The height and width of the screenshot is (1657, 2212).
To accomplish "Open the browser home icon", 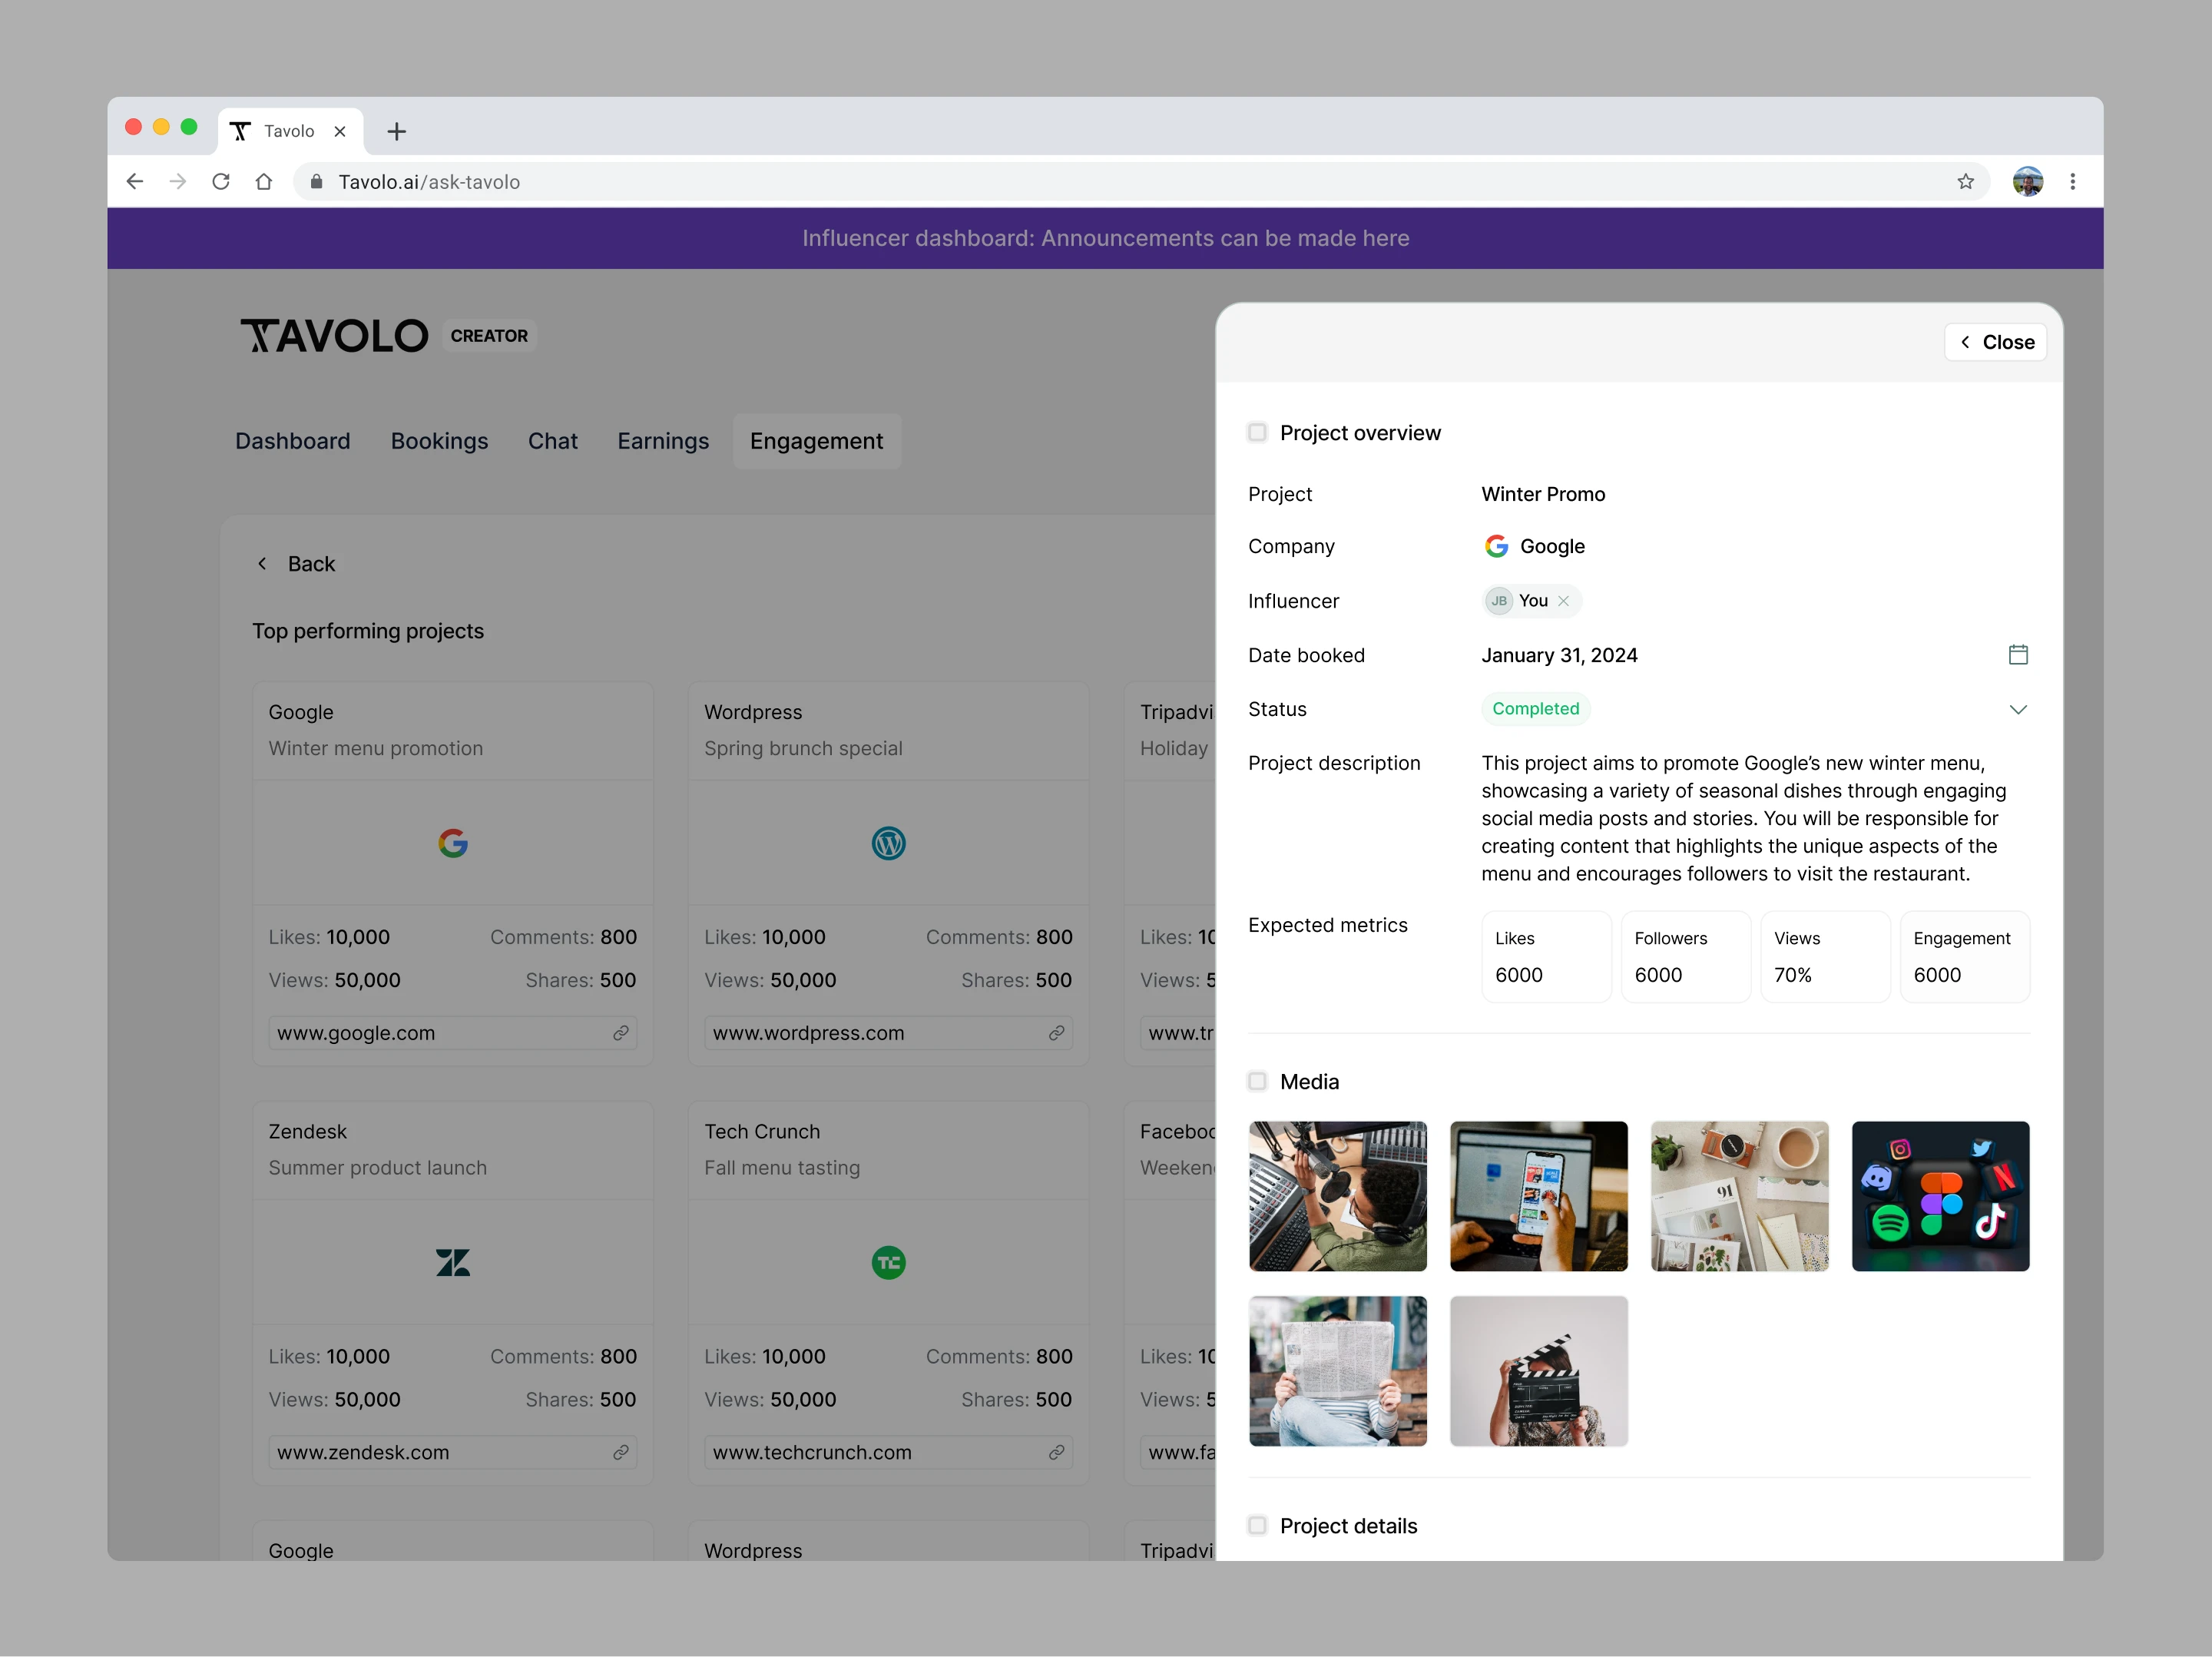I will (x=264, y=182).
